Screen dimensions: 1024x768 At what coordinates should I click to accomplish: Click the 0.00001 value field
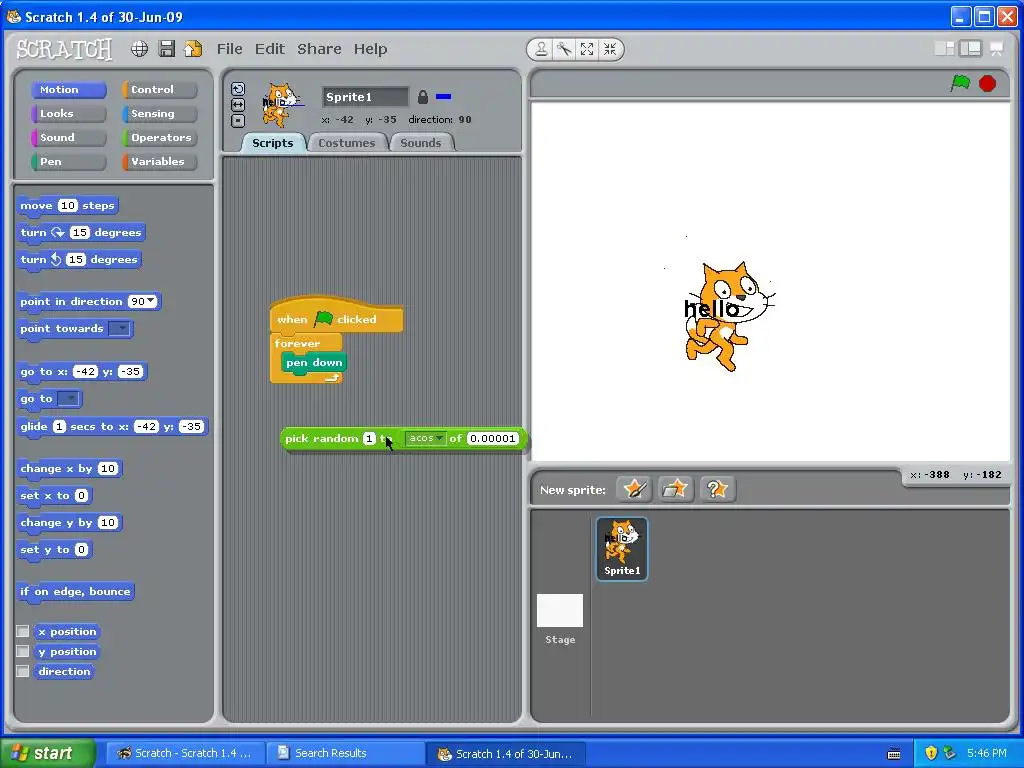(x=493, y=438)
